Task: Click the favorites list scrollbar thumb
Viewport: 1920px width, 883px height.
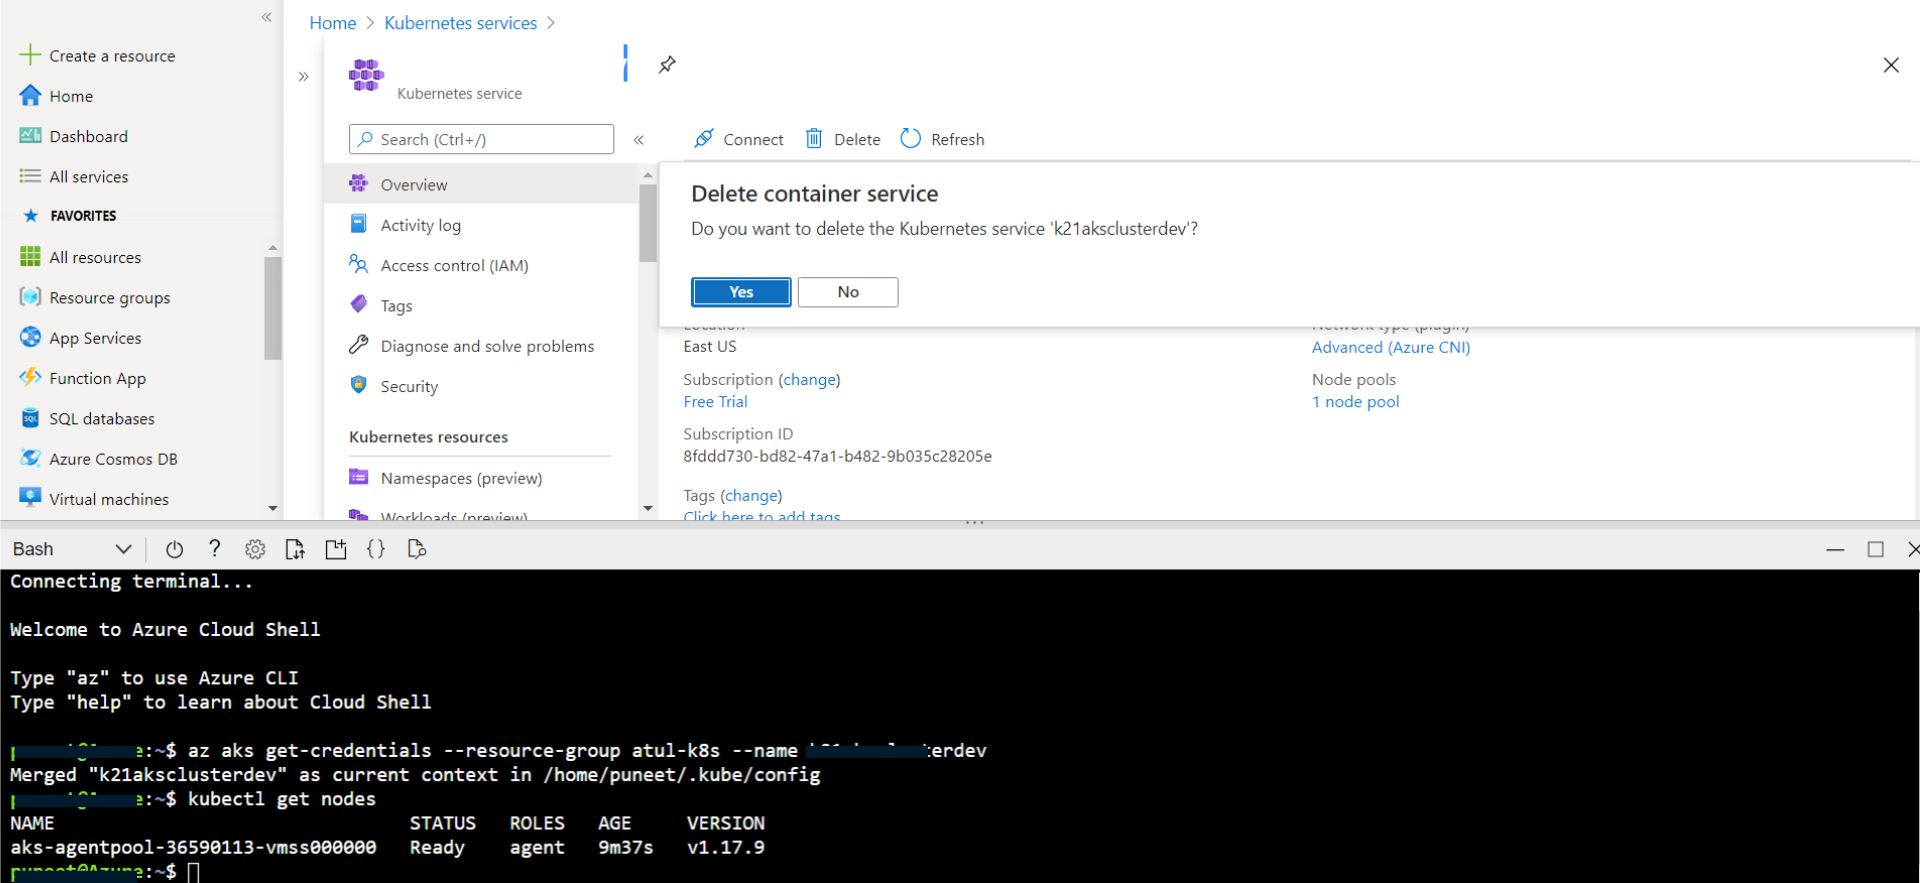Action: (273, 307)
